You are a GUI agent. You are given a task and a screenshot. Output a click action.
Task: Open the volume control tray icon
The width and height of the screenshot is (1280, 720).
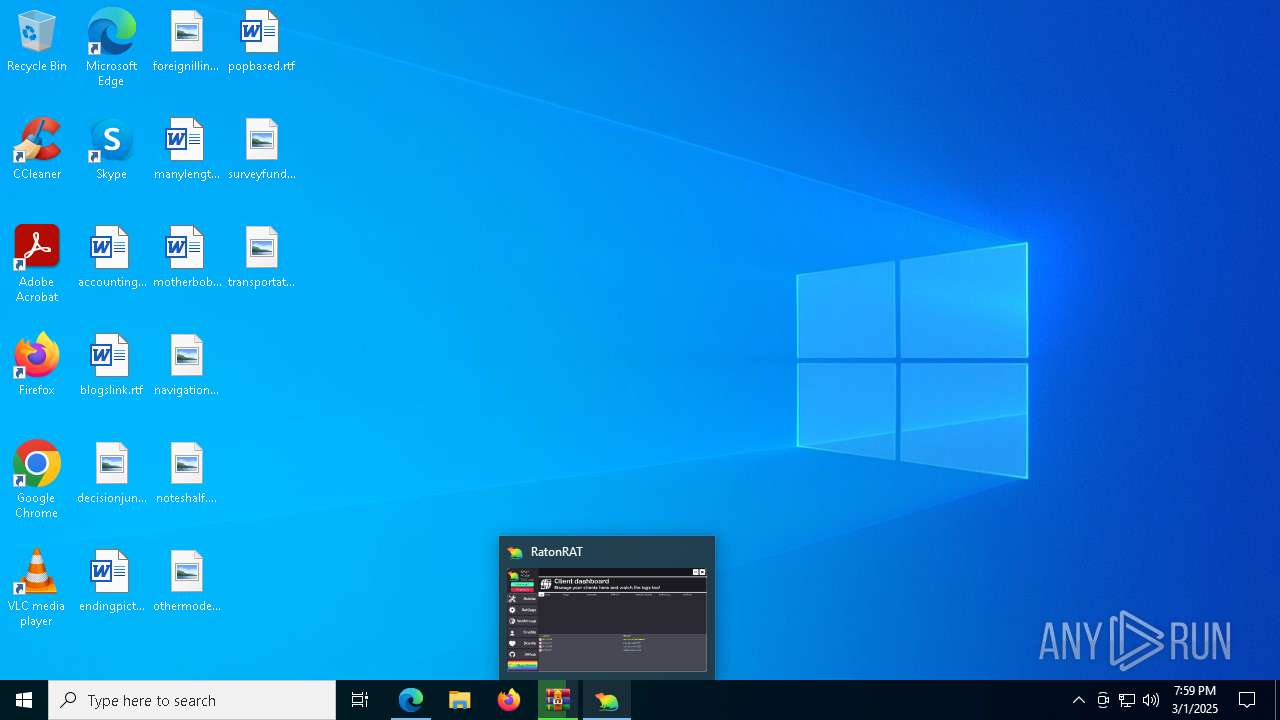(1151, 700)
